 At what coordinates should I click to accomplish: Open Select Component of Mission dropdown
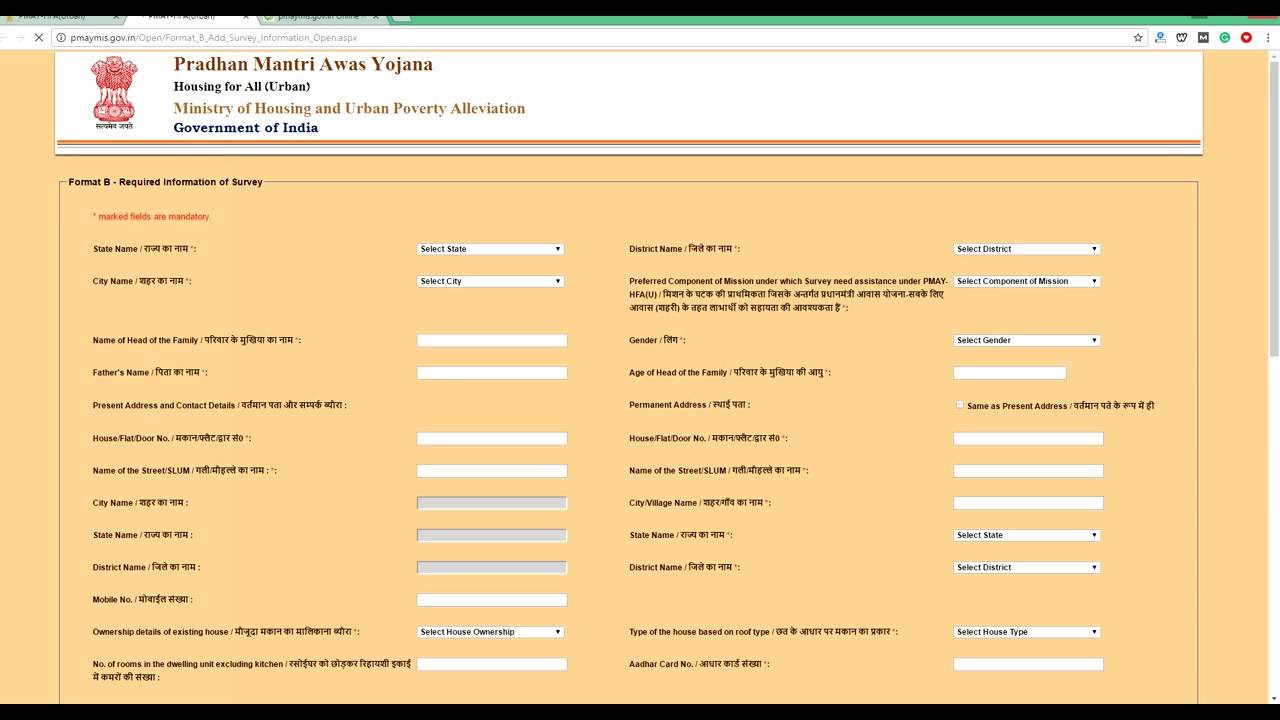click(x=1027, y=281)
